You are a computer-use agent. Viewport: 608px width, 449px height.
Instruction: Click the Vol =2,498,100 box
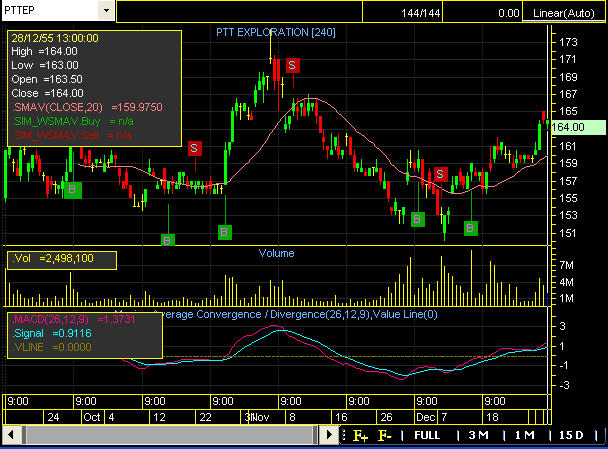pos(62,260)
